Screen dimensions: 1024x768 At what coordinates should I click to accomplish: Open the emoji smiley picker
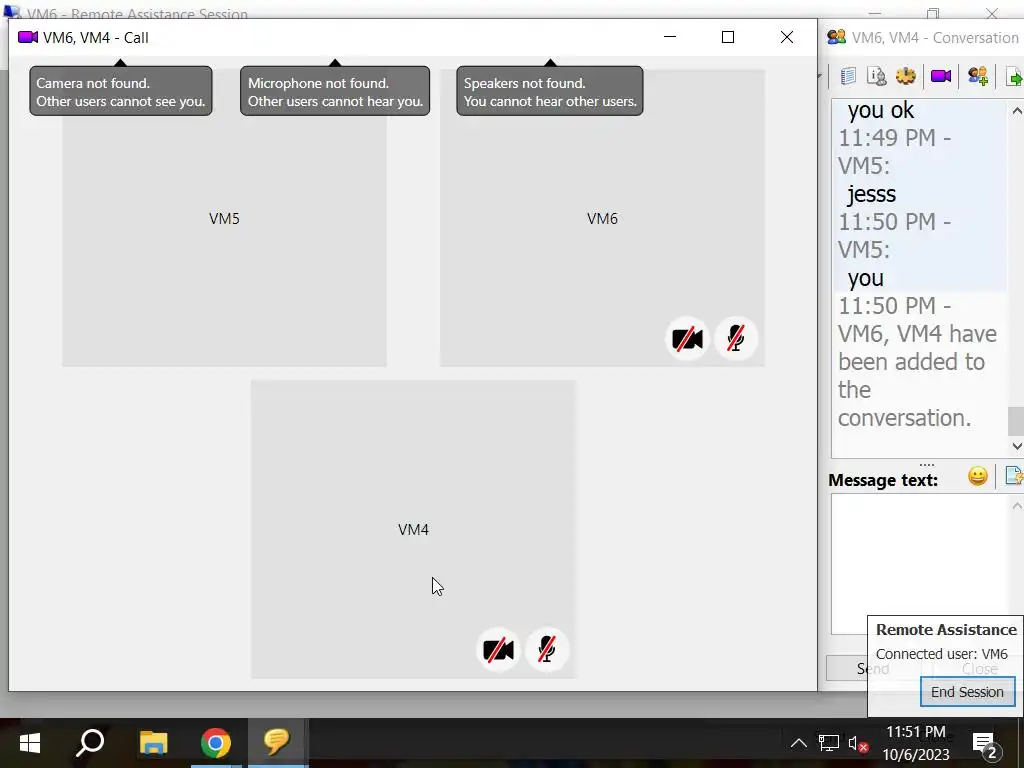(x=978, y=476)
